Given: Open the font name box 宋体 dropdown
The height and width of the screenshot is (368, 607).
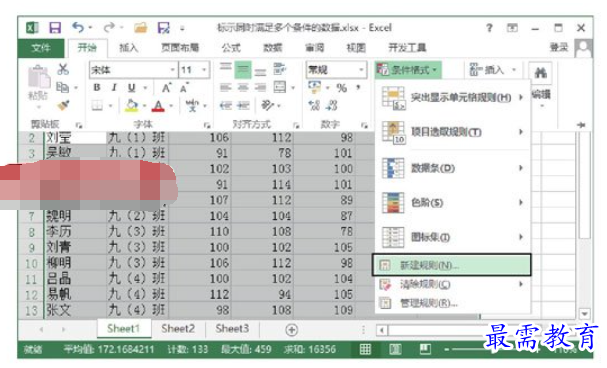Looking at the screenshot, I should pyautogui.click(x=172, y=70).
